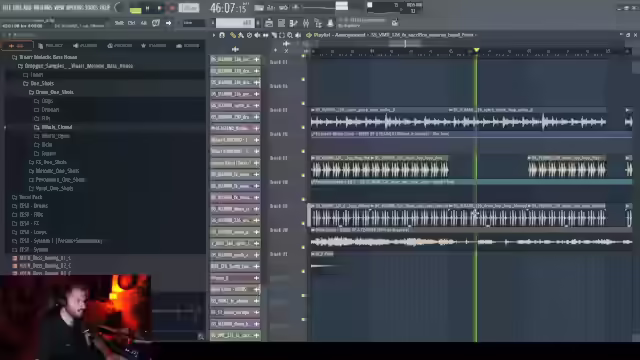
Task: Expand the Vocal_One_Shots folder
Action: 51,189
